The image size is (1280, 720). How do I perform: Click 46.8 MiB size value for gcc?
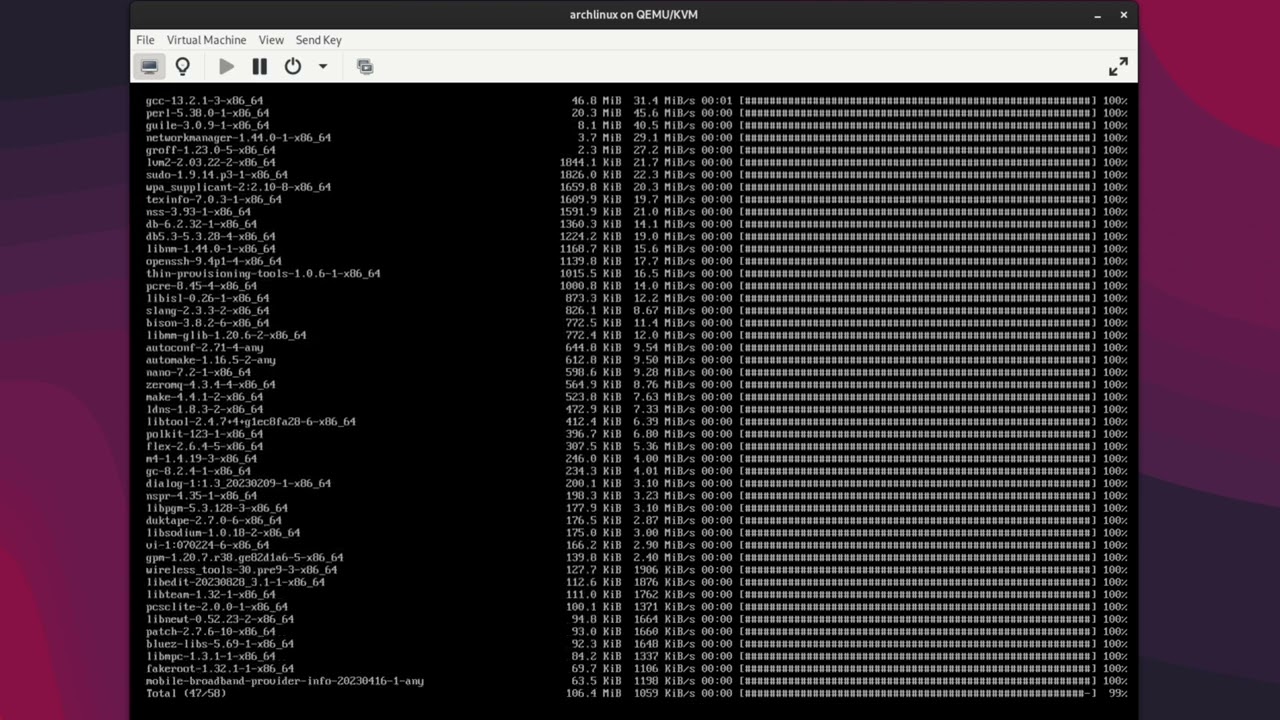tap(597, 101)
